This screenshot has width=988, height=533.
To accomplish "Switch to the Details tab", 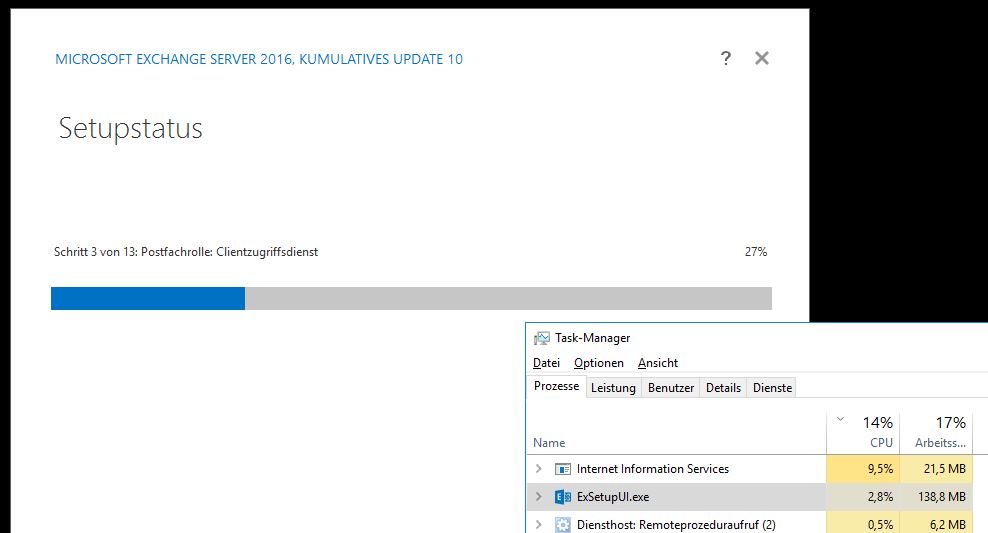I will [x=723, y=388].
